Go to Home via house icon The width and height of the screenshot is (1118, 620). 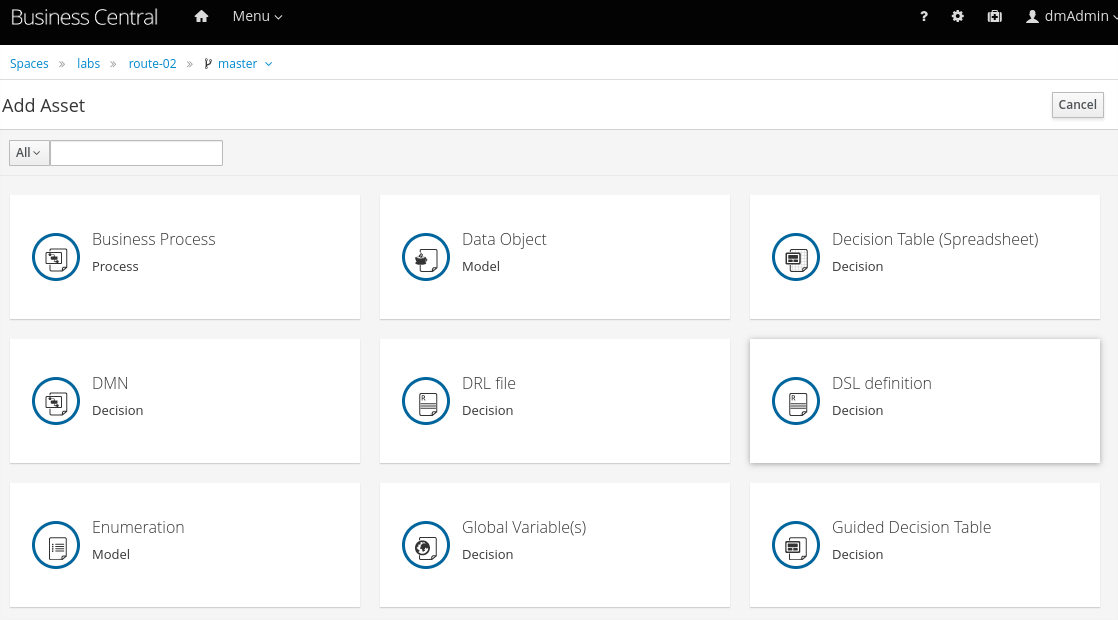tap(201, 17)
